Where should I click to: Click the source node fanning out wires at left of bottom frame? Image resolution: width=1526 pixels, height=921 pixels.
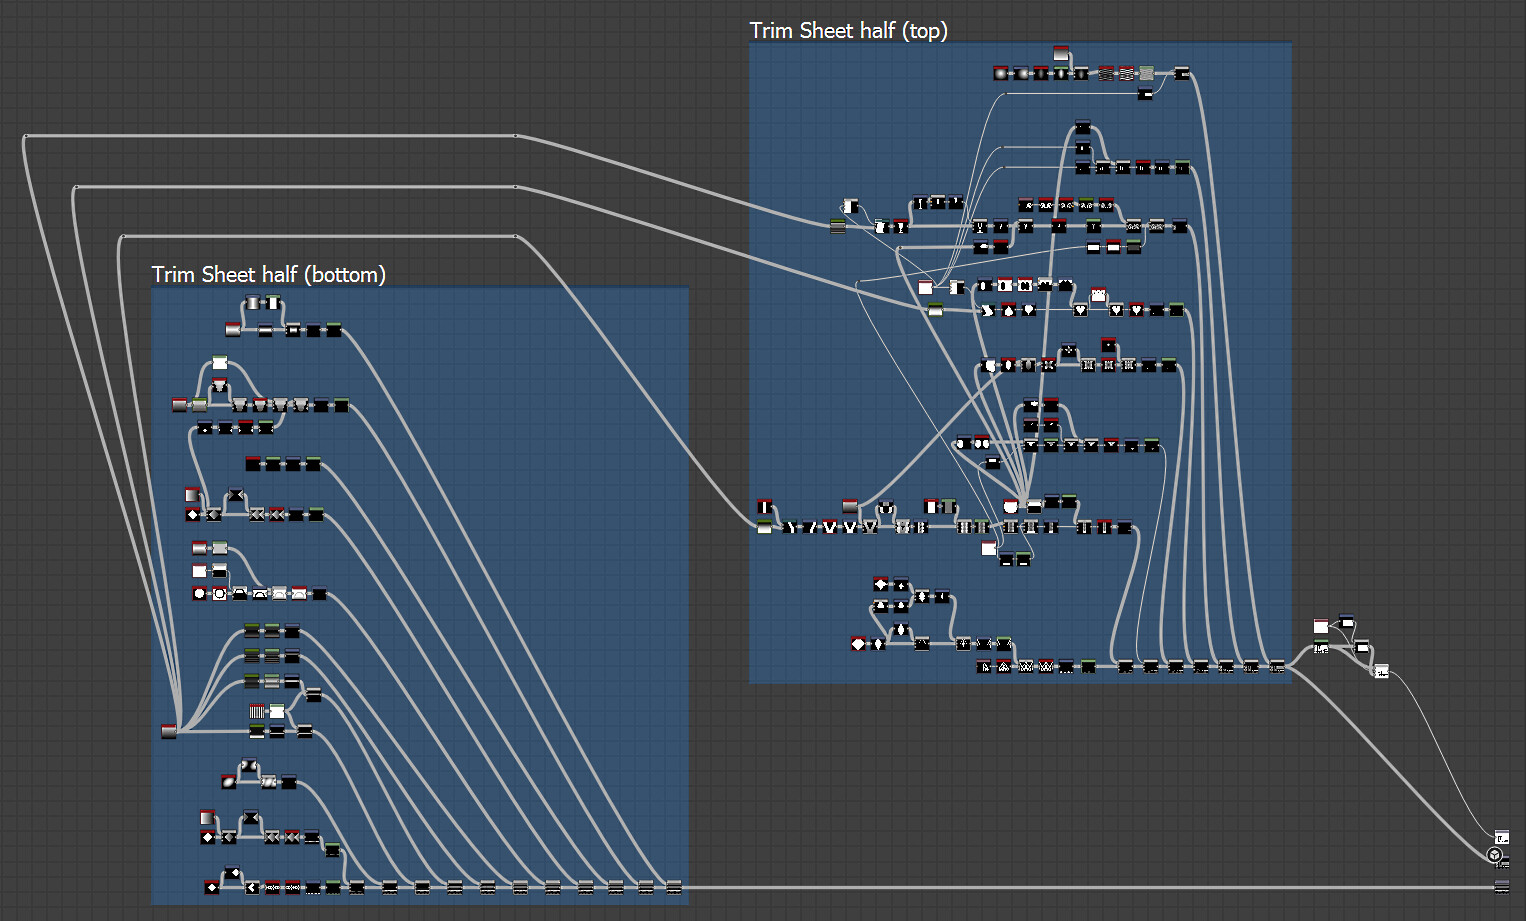169,731
